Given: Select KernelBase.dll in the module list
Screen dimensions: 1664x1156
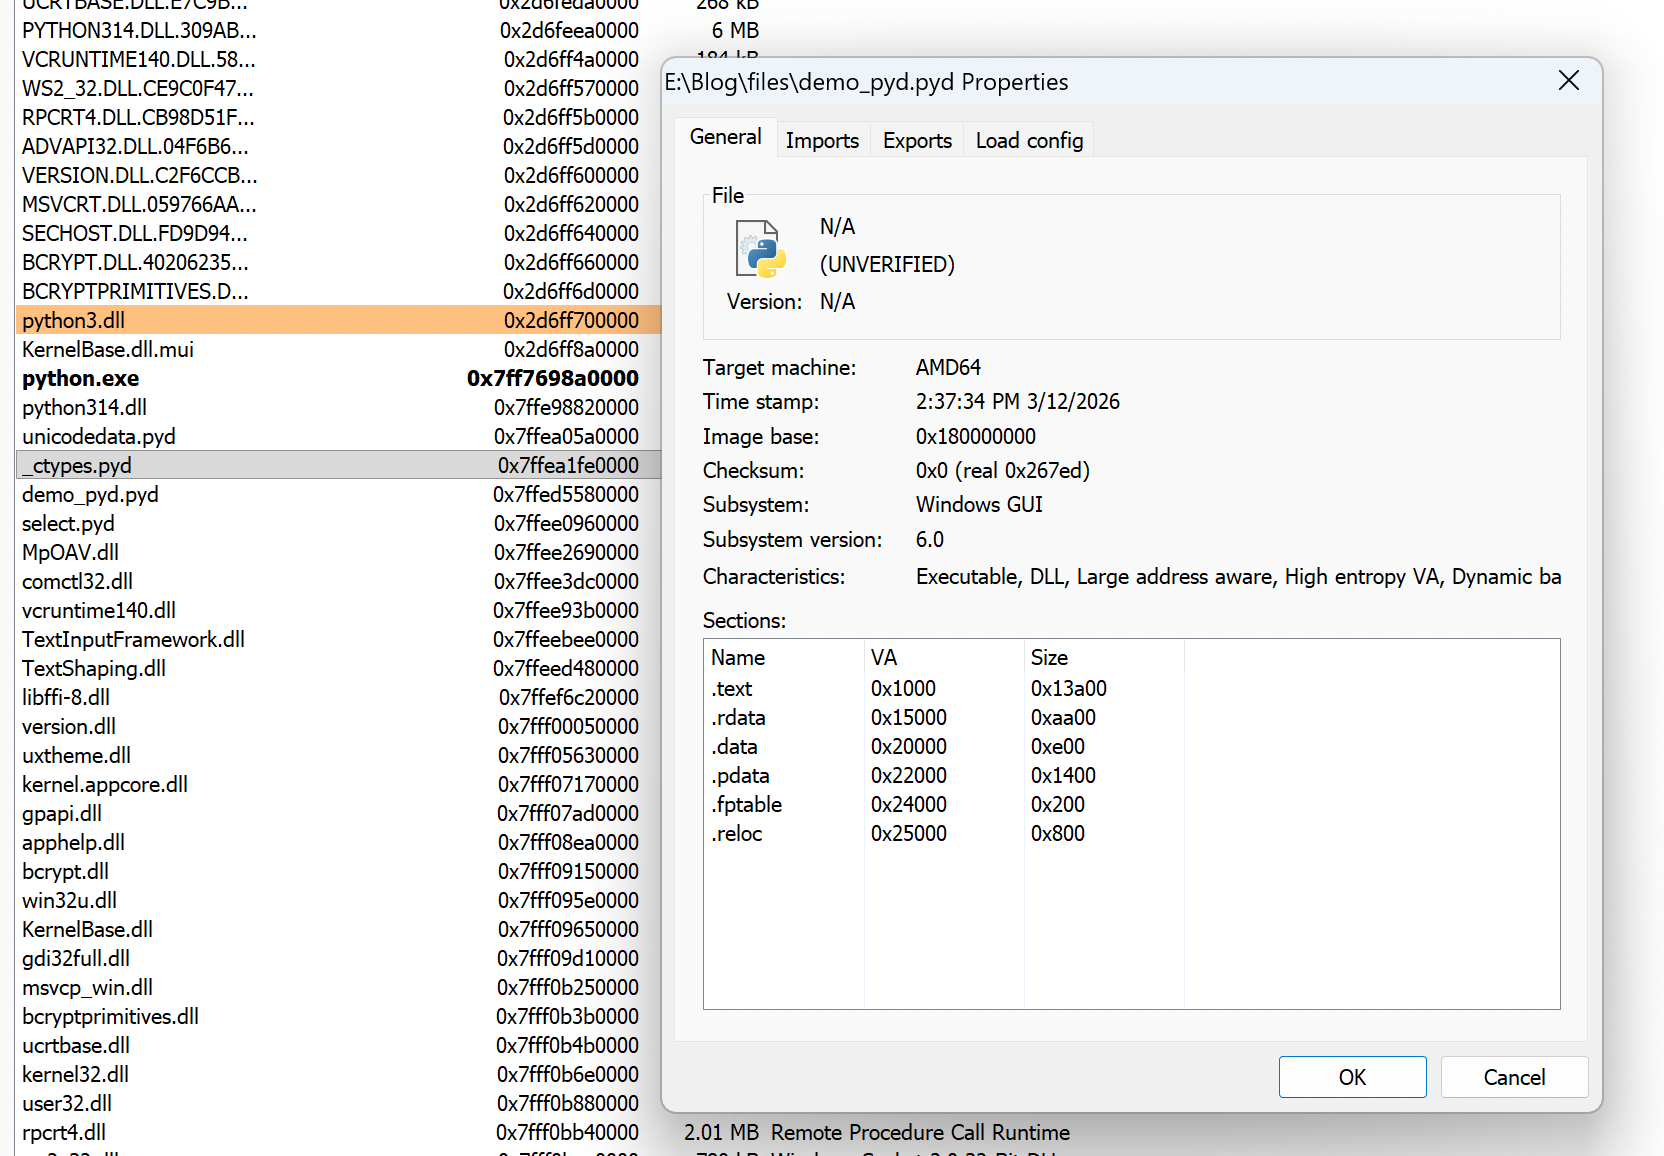Looking at the screenshot, I should pyautogui.click(x=339, y=930).
